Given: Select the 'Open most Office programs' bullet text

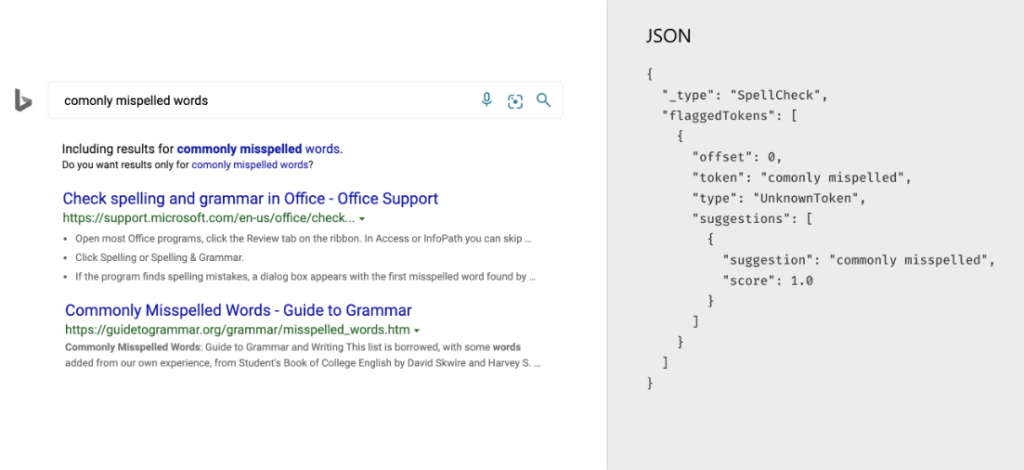Looking at the screenshot, I should (x=303, y=238).
